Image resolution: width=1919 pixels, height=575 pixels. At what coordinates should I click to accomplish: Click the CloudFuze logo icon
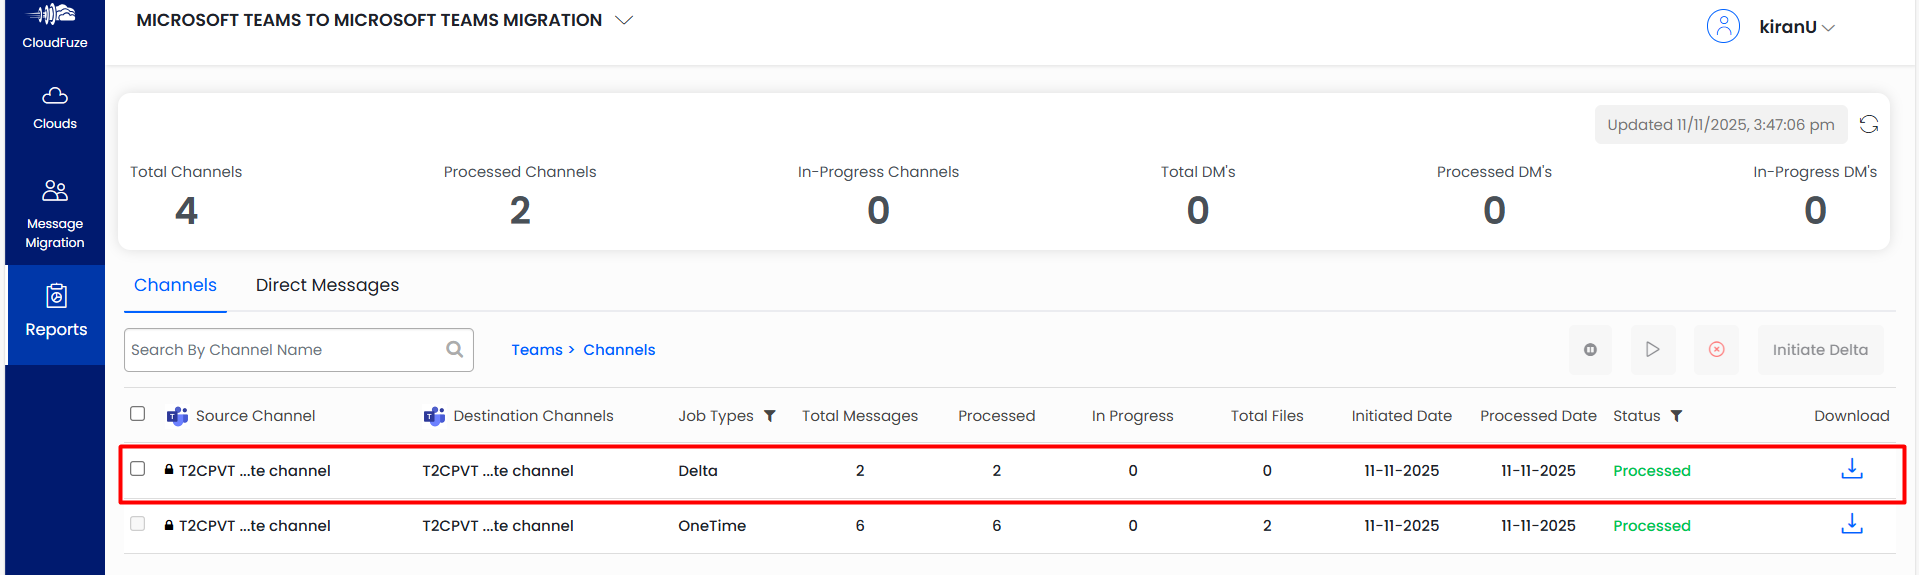click(x=52, y=14)
